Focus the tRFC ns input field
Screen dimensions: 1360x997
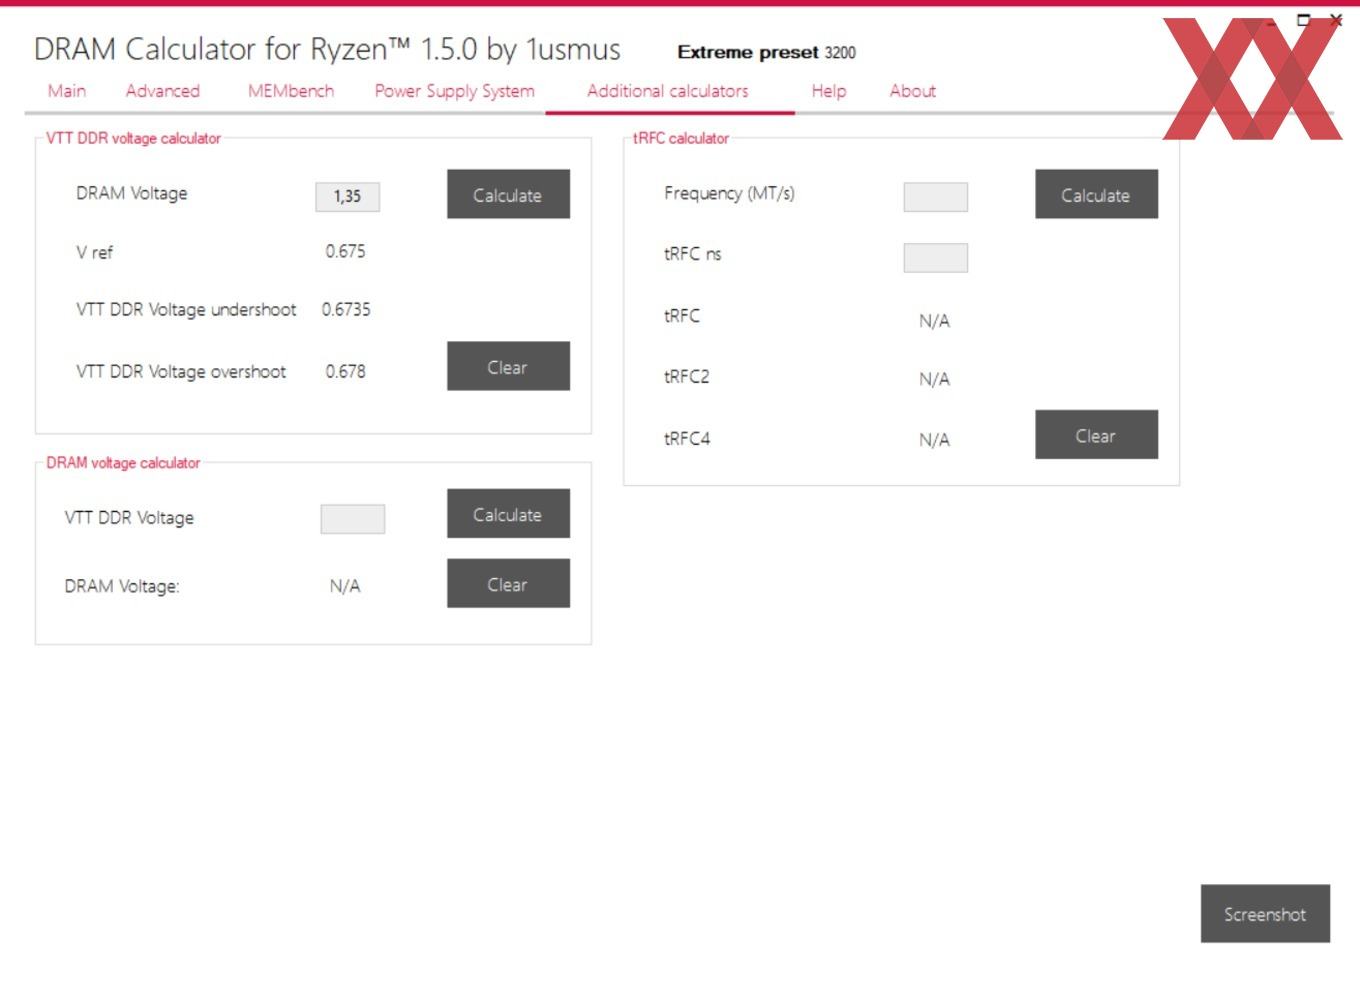point(935,258)
